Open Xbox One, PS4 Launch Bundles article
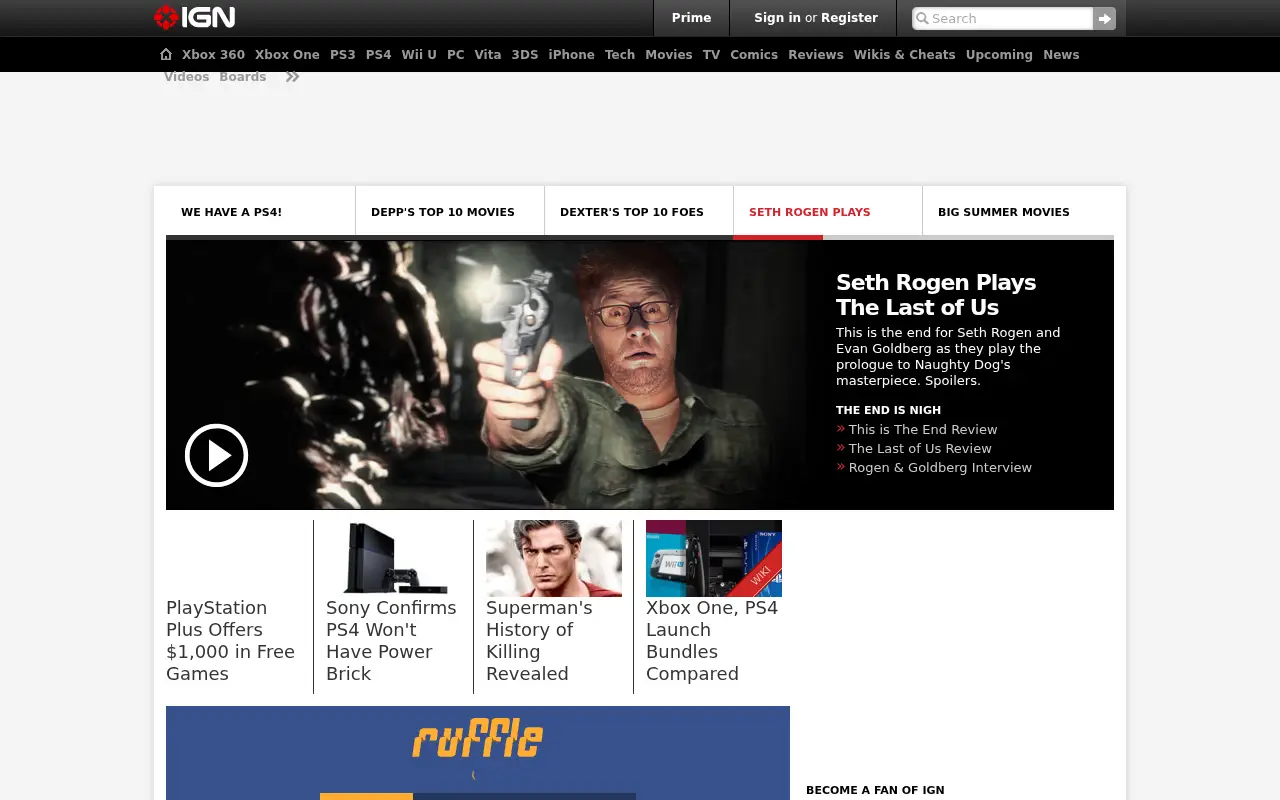The width and height of the screenshot is (1280, 800). pos(712,640)
